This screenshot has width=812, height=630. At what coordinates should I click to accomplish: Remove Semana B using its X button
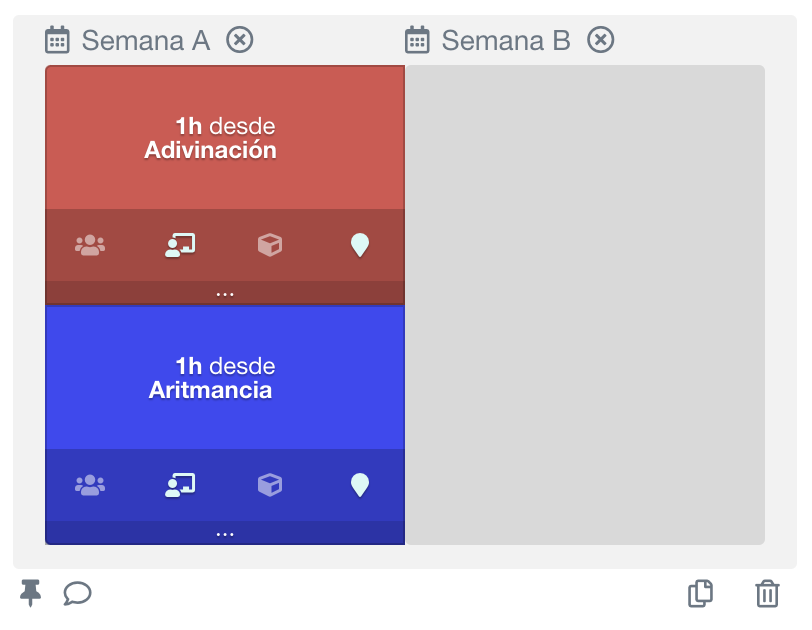pos(601,40)
